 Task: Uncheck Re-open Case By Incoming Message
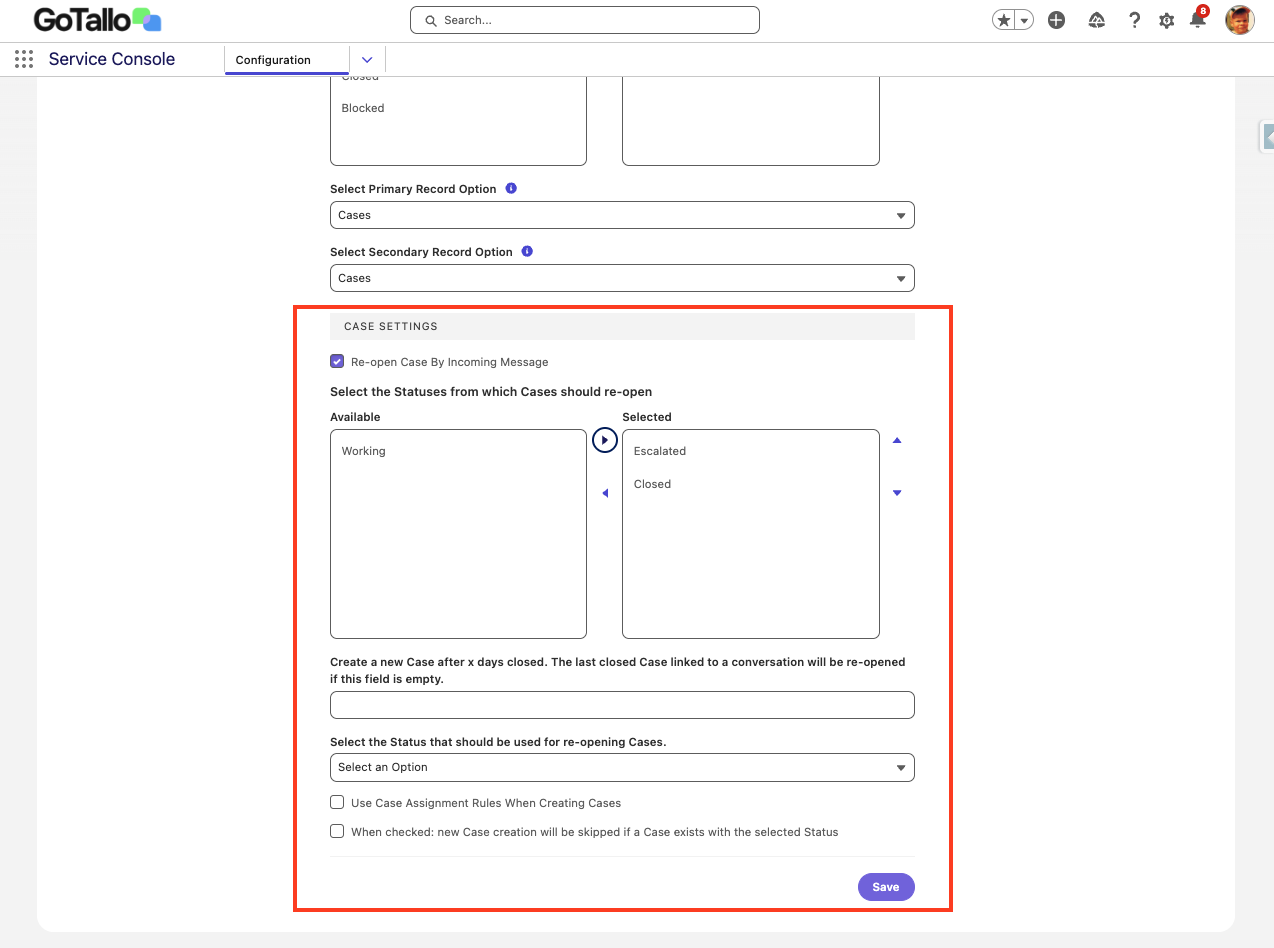pyautogui.click(x=337, y=362)
